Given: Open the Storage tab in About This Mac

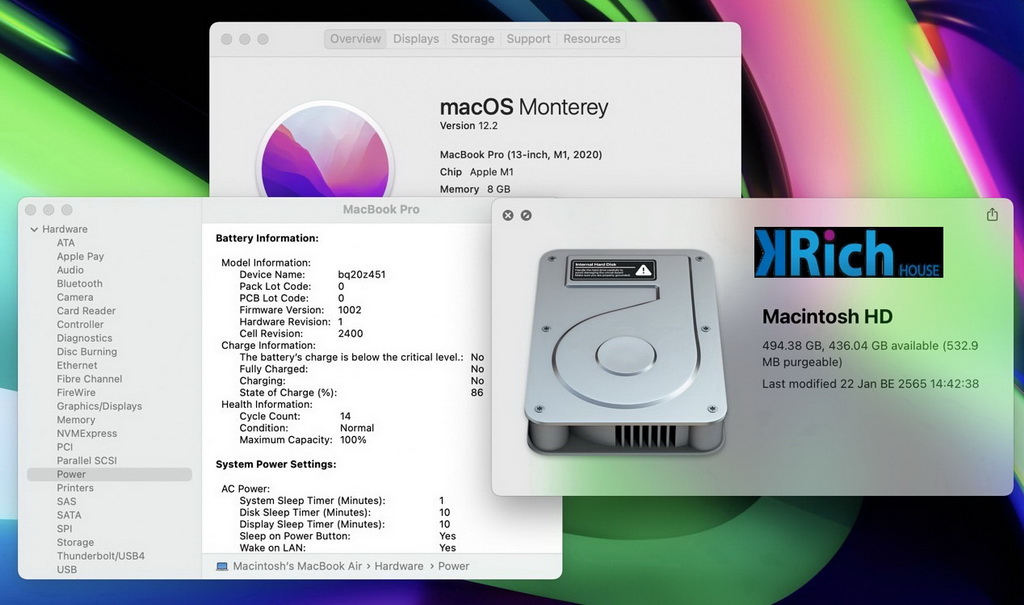Looking at the screenshot, I should (473, 39).
